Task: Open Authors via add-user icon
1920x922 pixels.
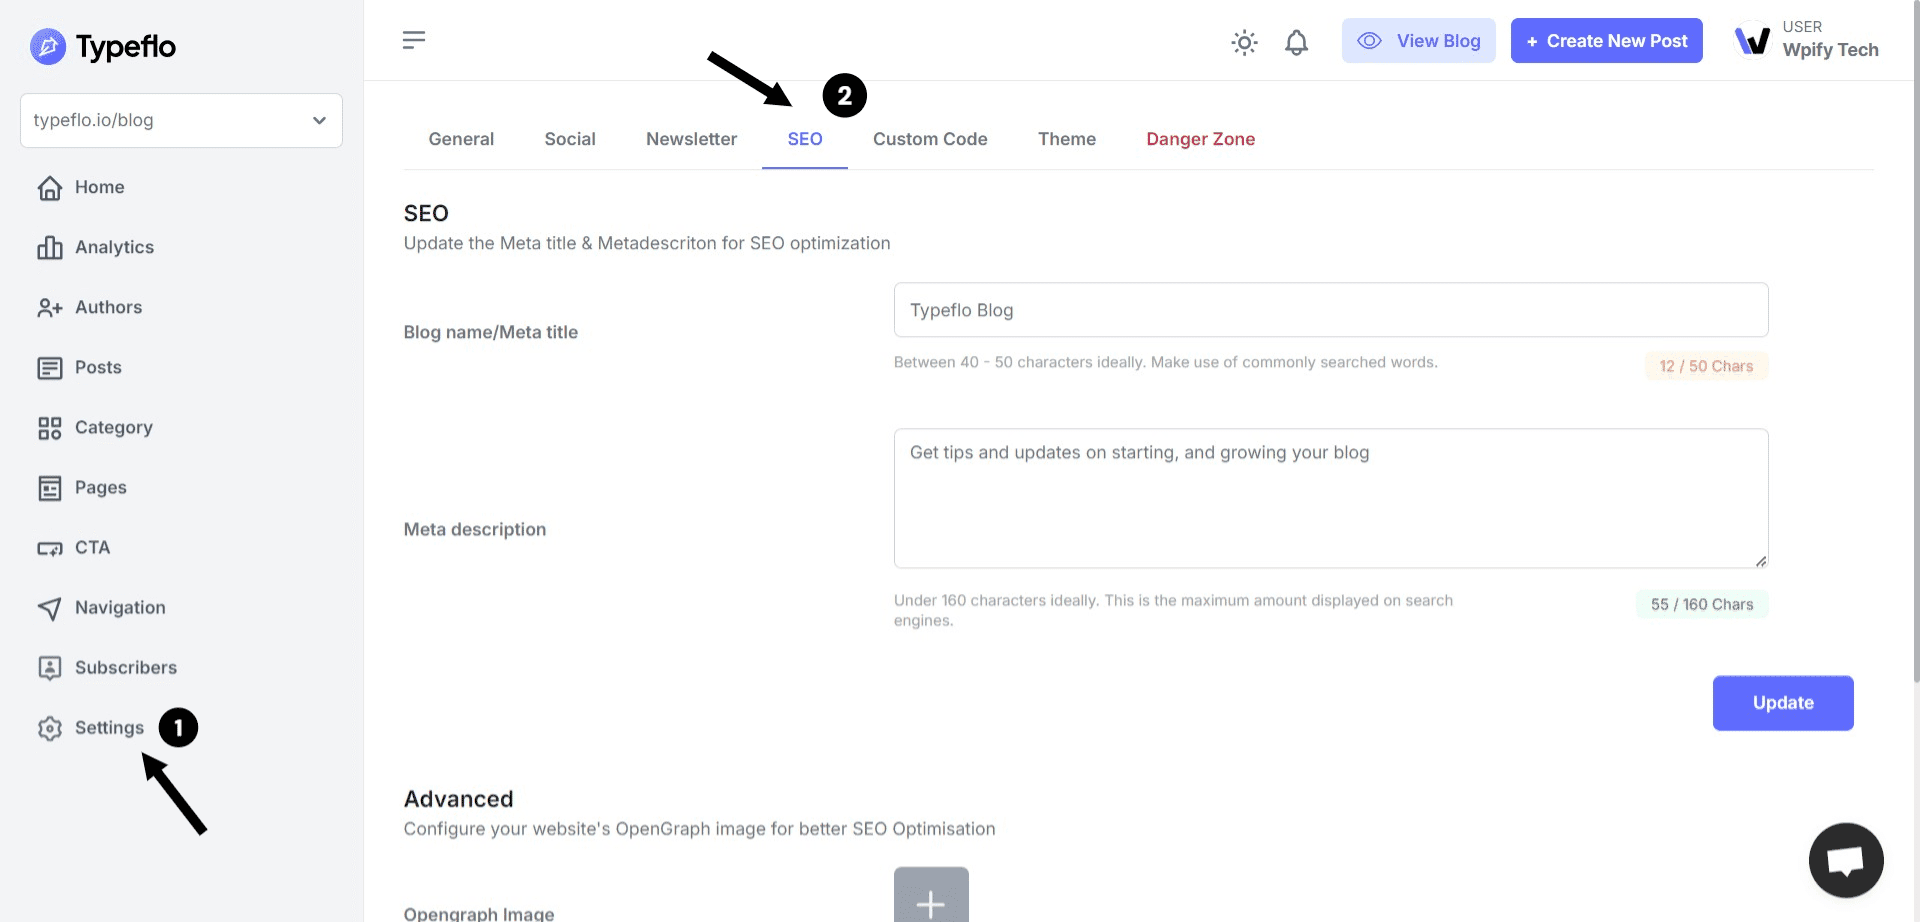Action: click(50, 307)
